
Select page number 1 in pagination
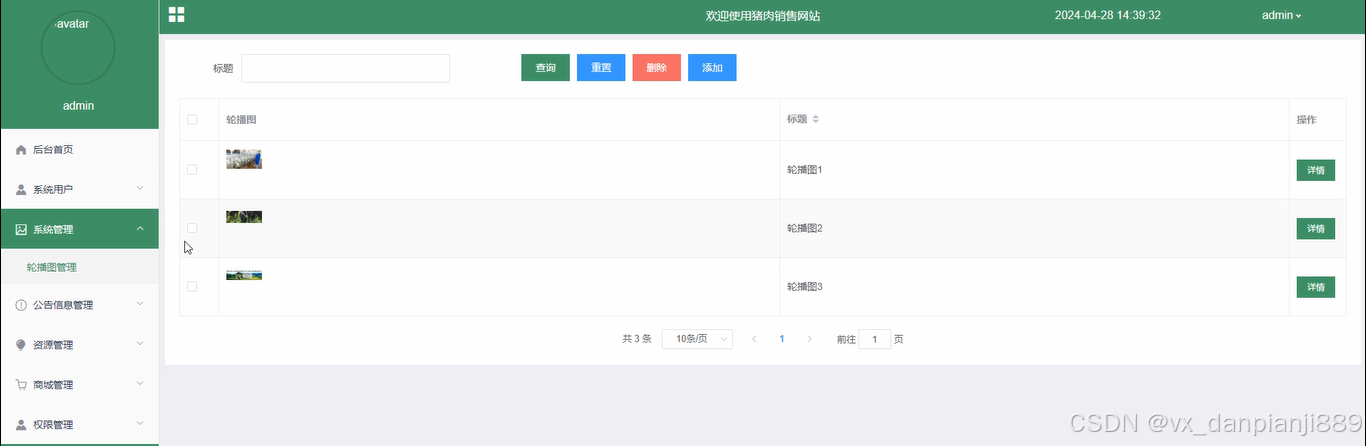click(782, 339)
